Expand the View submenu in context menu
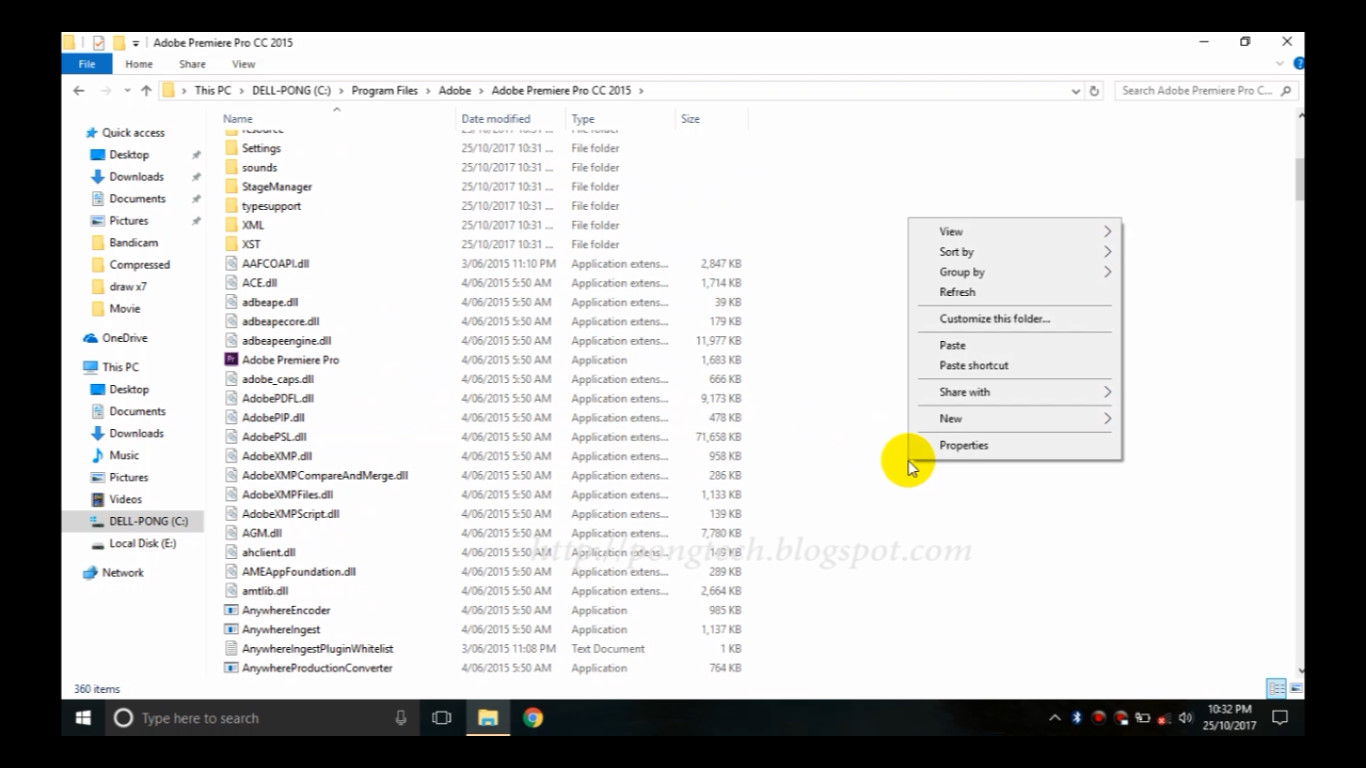The image size is (1366, 768). click(x=1015, y=231)
